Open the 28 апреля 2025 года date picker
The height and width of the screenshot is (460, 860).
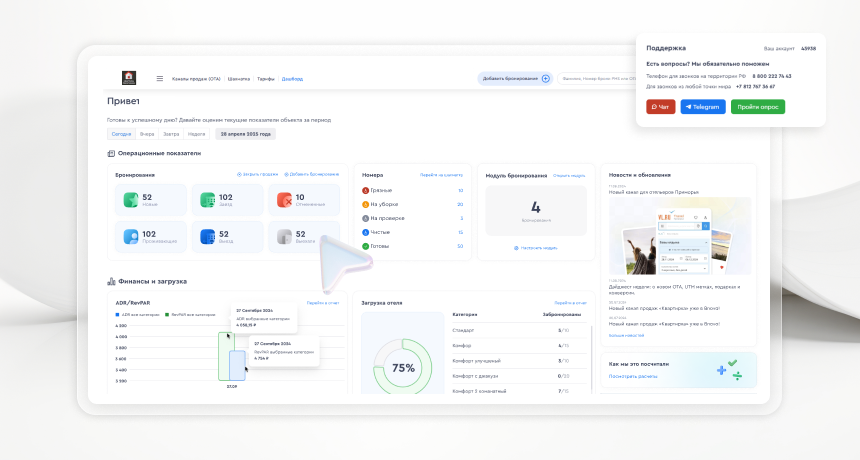click(245, 134)
